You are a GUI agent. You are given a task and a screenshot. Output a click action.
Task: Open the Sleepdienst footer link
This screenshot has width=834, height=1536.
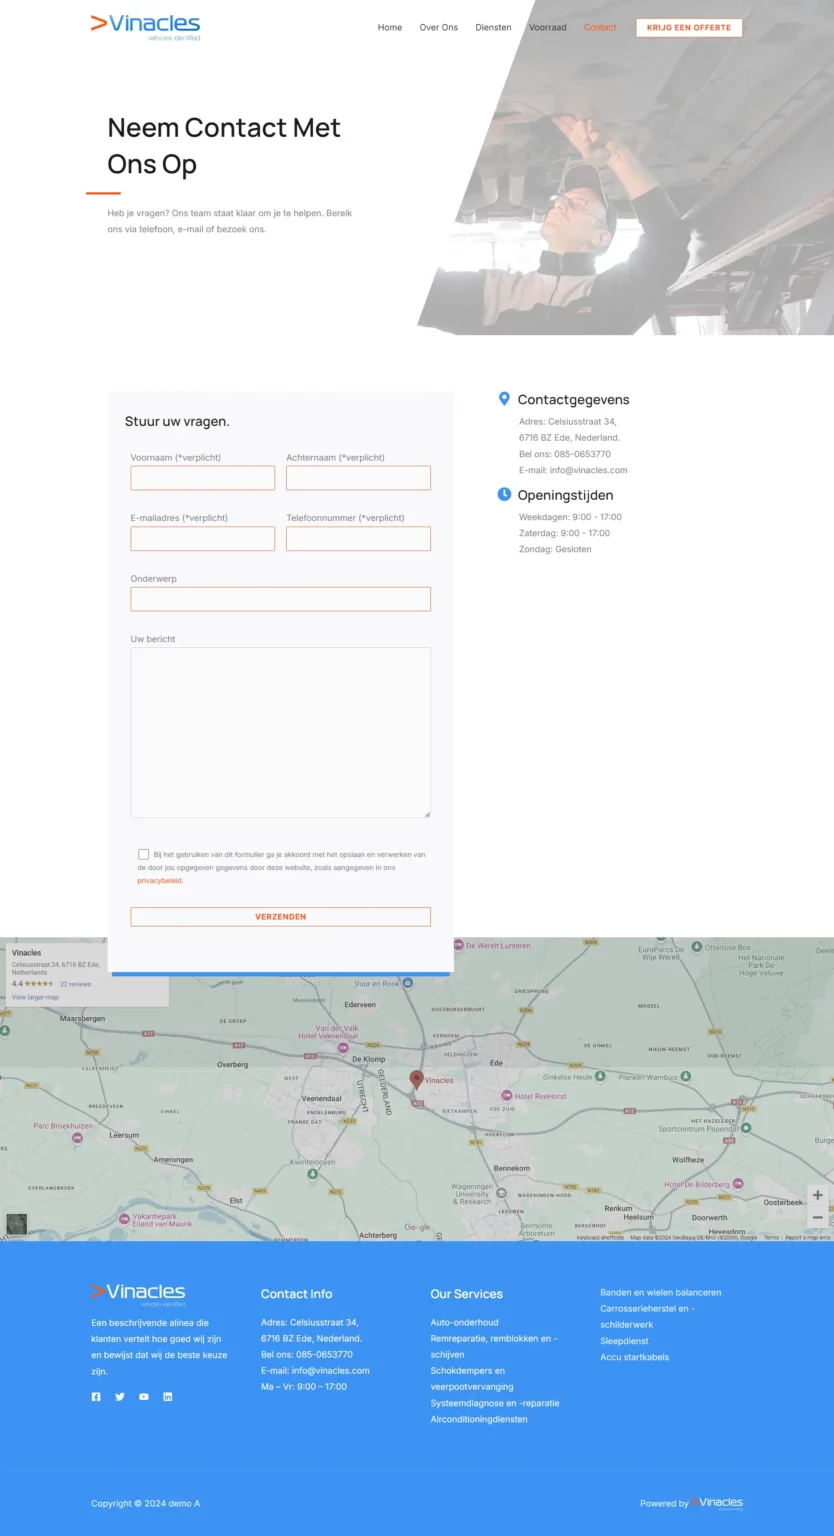(x=625, y=1341)
